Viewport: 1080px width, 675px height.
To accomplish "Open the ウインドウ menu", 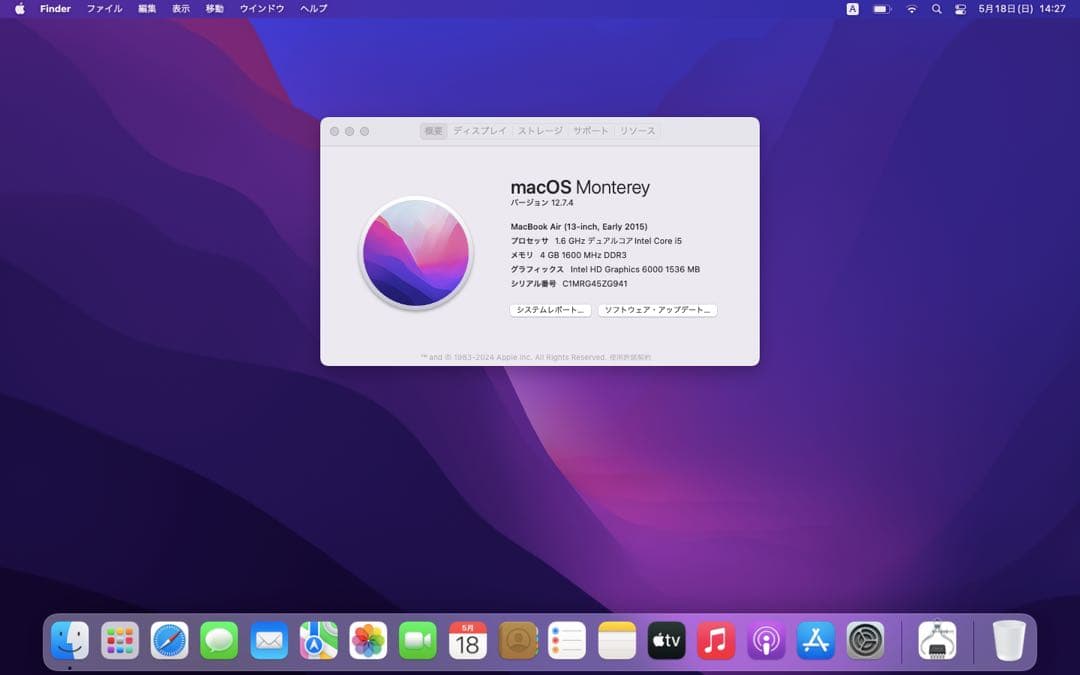I will pyautogui.click(x=262, y=9).
